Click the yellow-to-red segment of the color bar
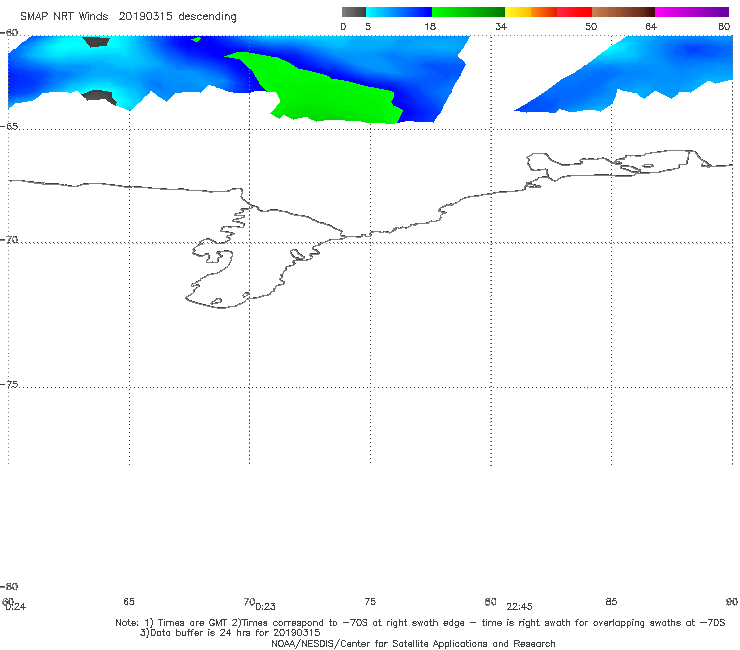Screen dimensions: 740x650 [x=548, y=12]
